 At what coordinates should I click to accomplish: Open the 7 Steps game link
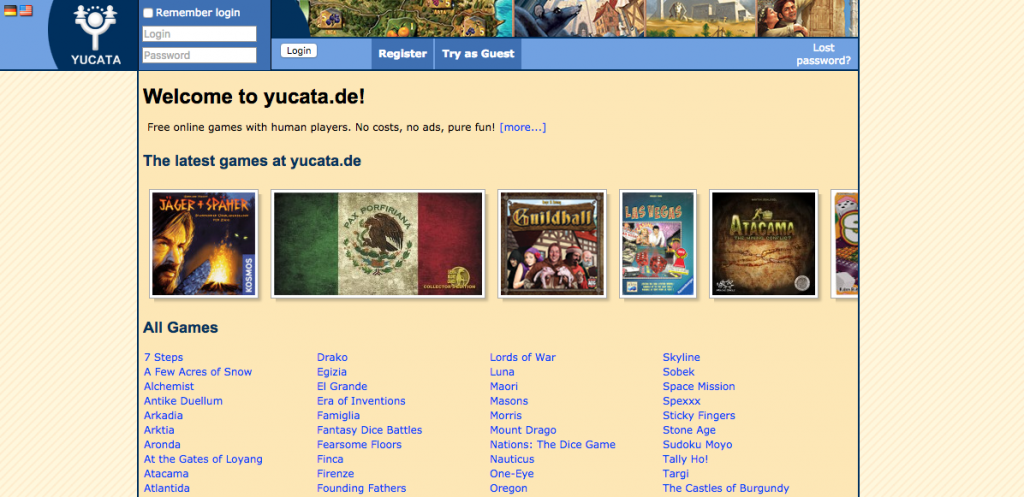(163, 358)
